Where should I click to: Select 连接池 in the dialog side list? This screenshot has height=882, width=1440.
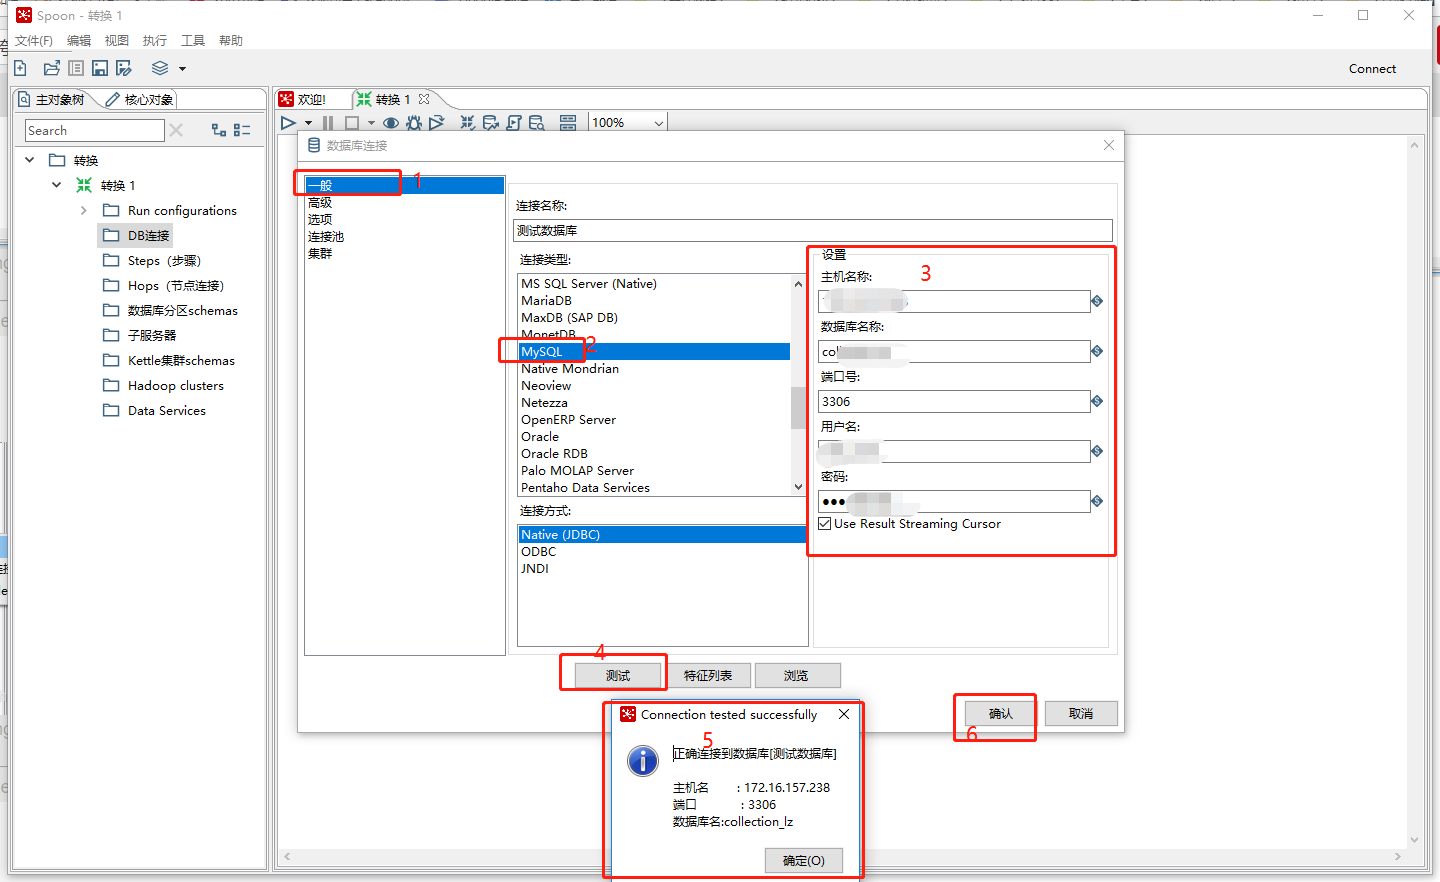[x=326, y=236]
